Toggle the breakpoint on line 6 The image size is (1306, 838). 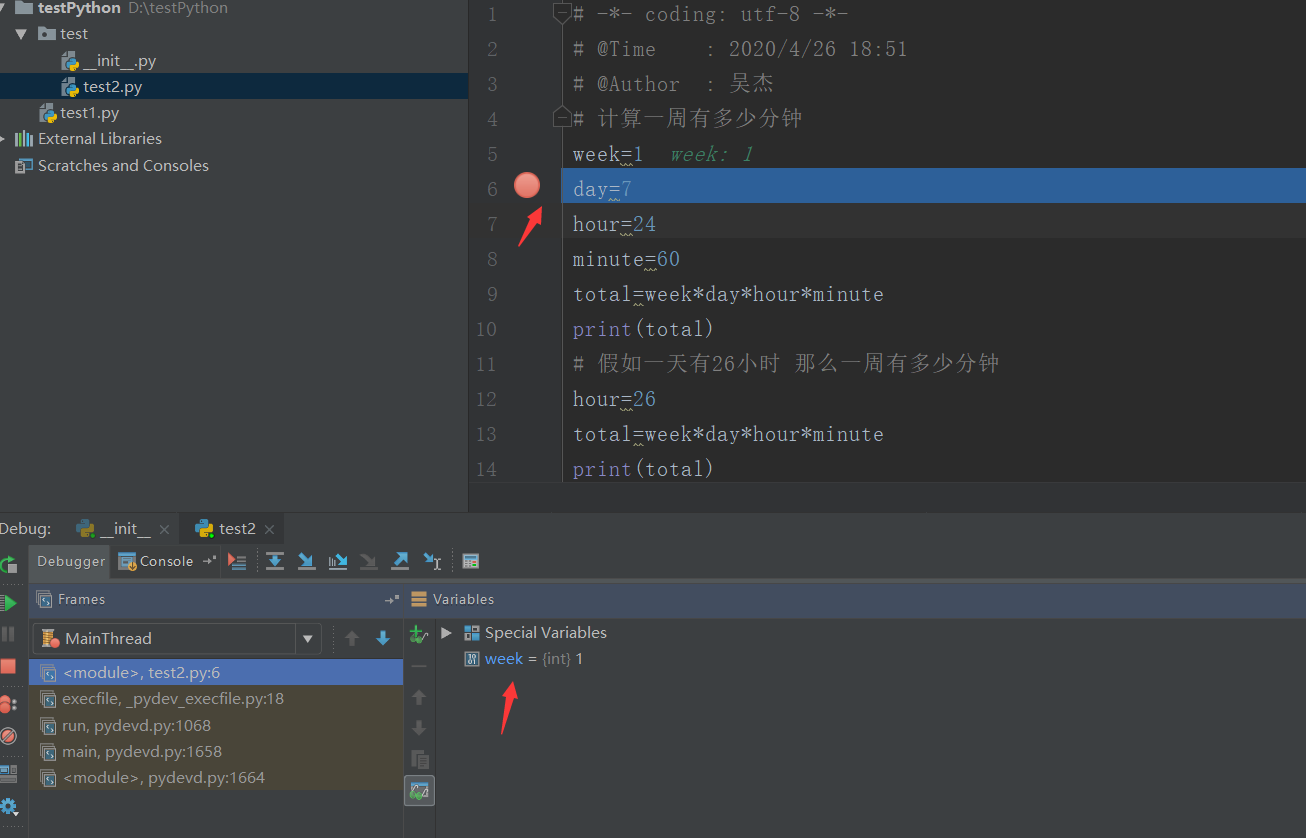tap(527, 185)
